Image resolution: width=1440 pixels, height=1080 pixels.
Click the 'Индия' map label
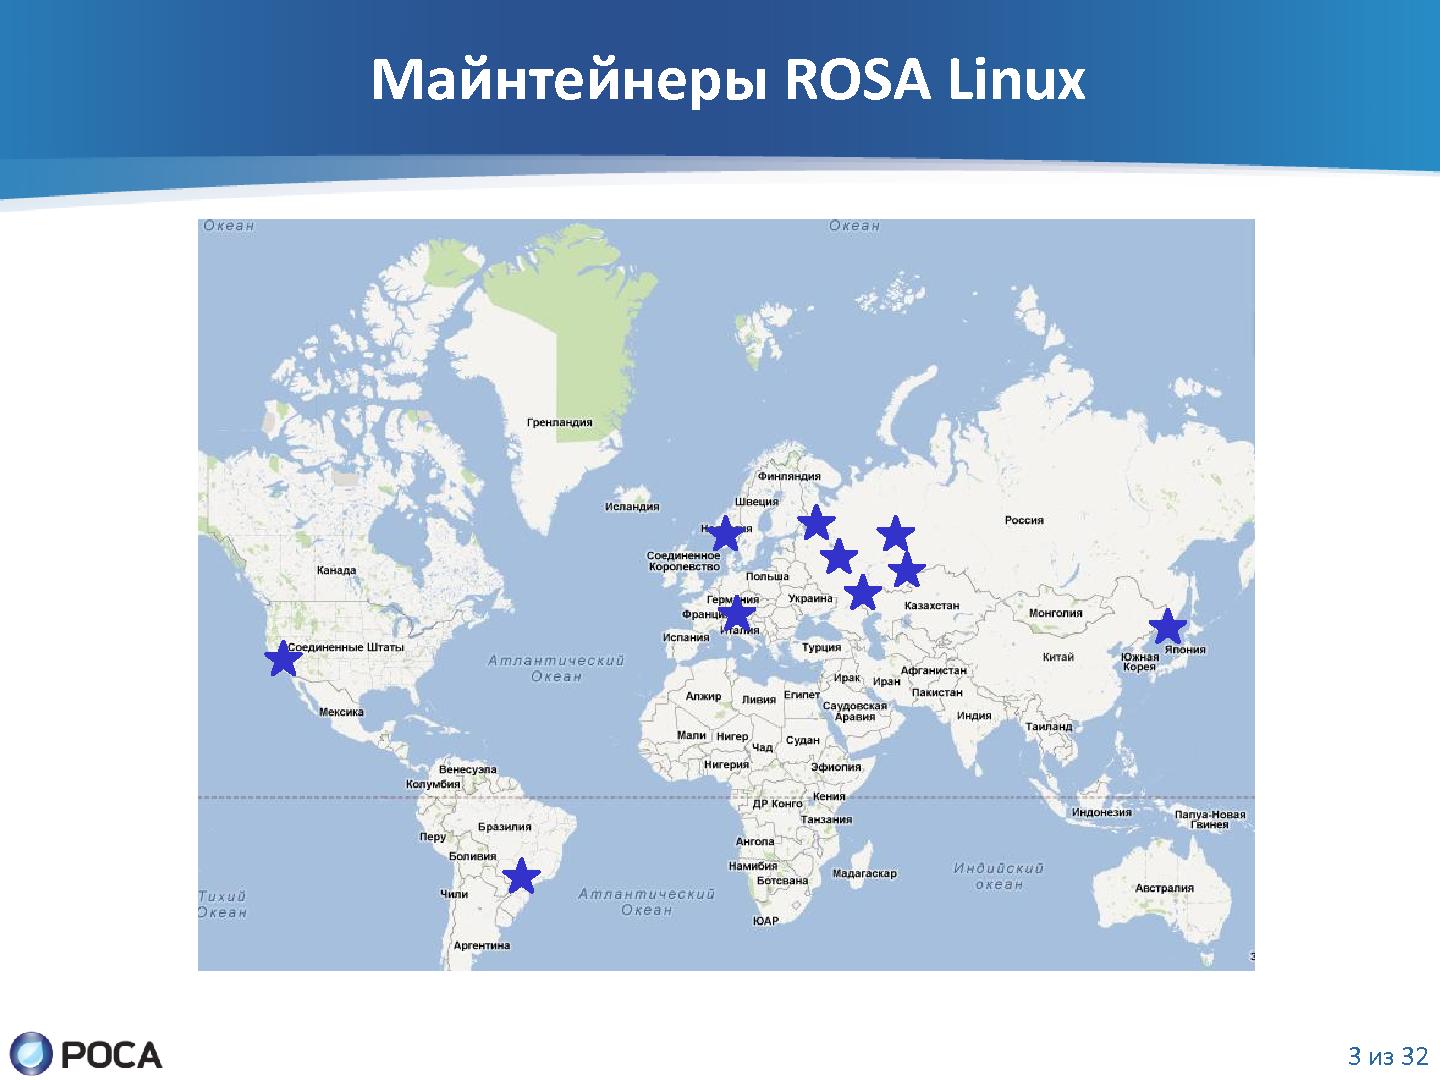click(974, 716)
